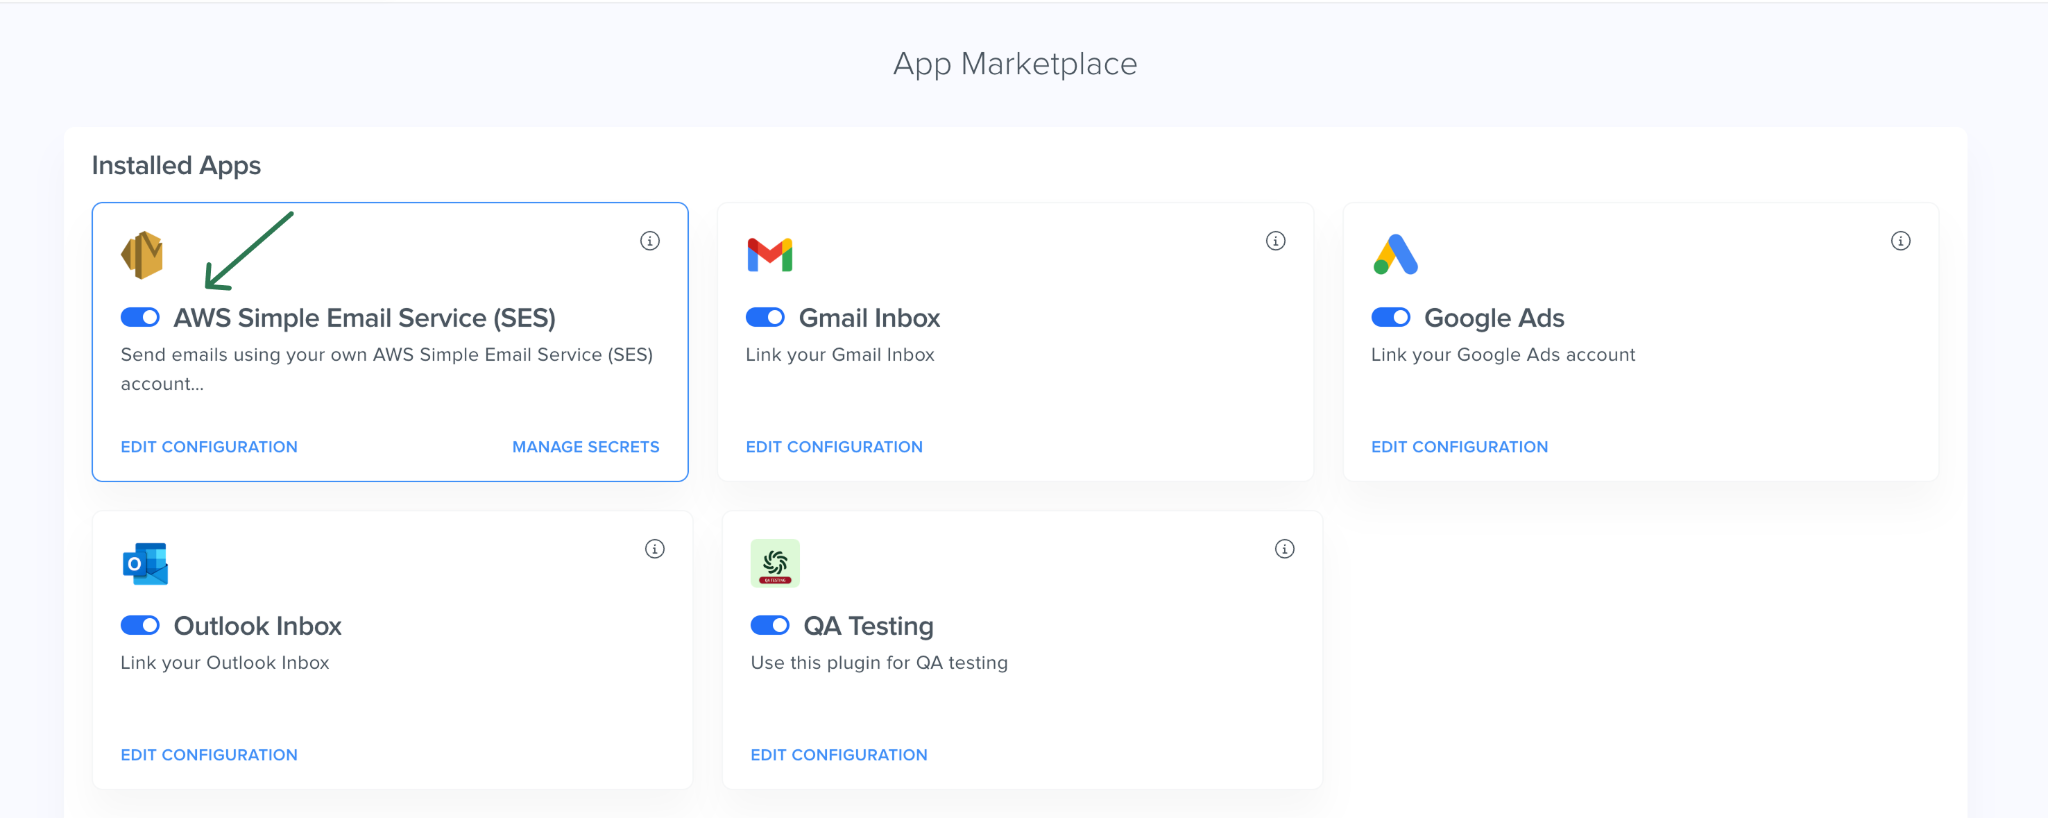Disable the AWS Simple Email Service toggle

[x=140, y=317]
